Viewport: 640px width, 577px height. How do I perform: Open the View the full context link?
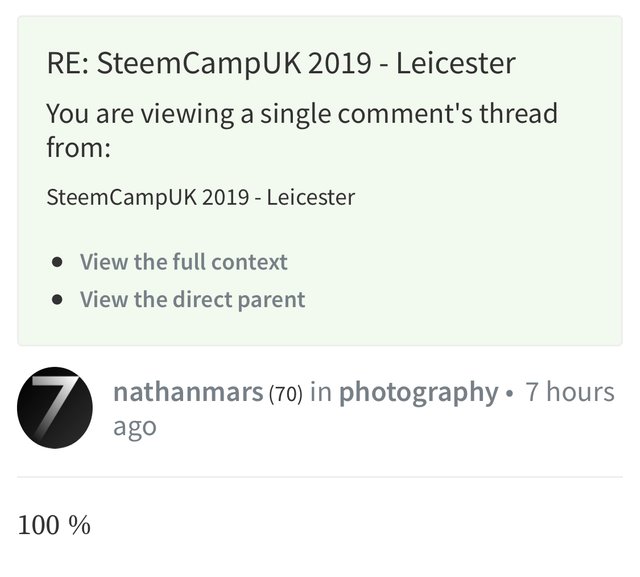point(184,262)
